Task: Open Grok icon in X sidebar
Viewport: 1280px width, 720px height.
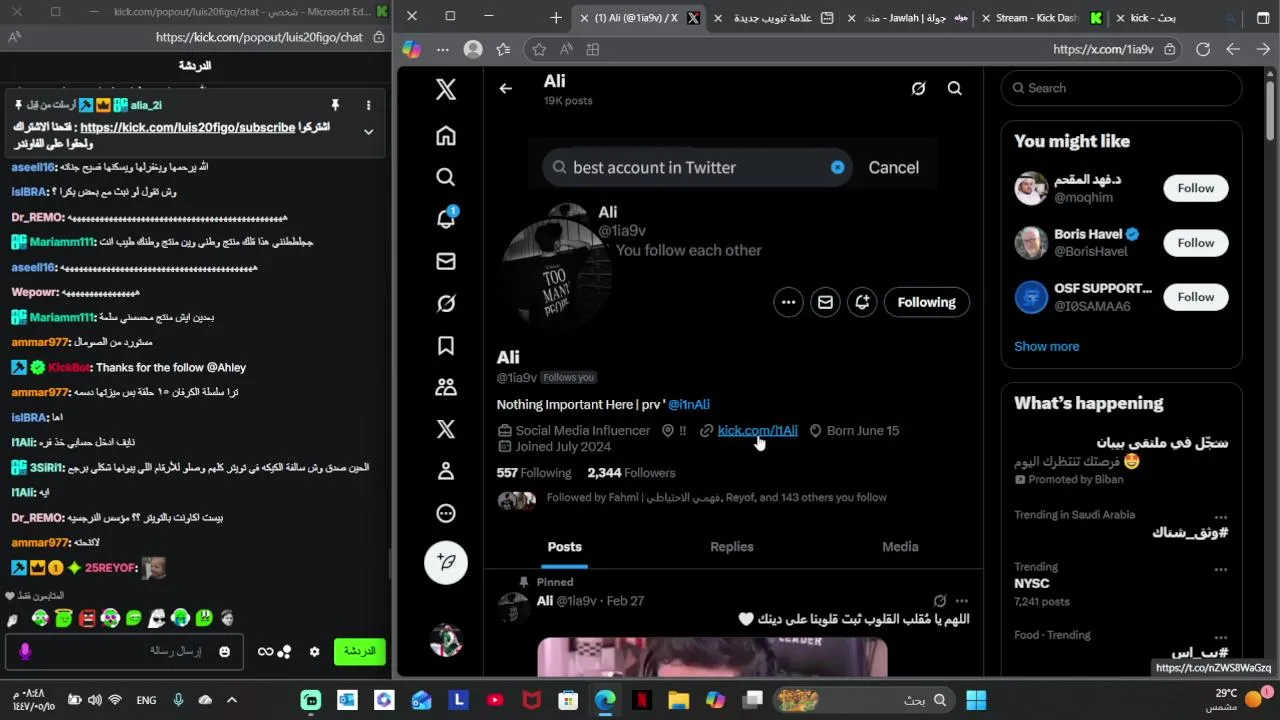Action: click(446, 303)
